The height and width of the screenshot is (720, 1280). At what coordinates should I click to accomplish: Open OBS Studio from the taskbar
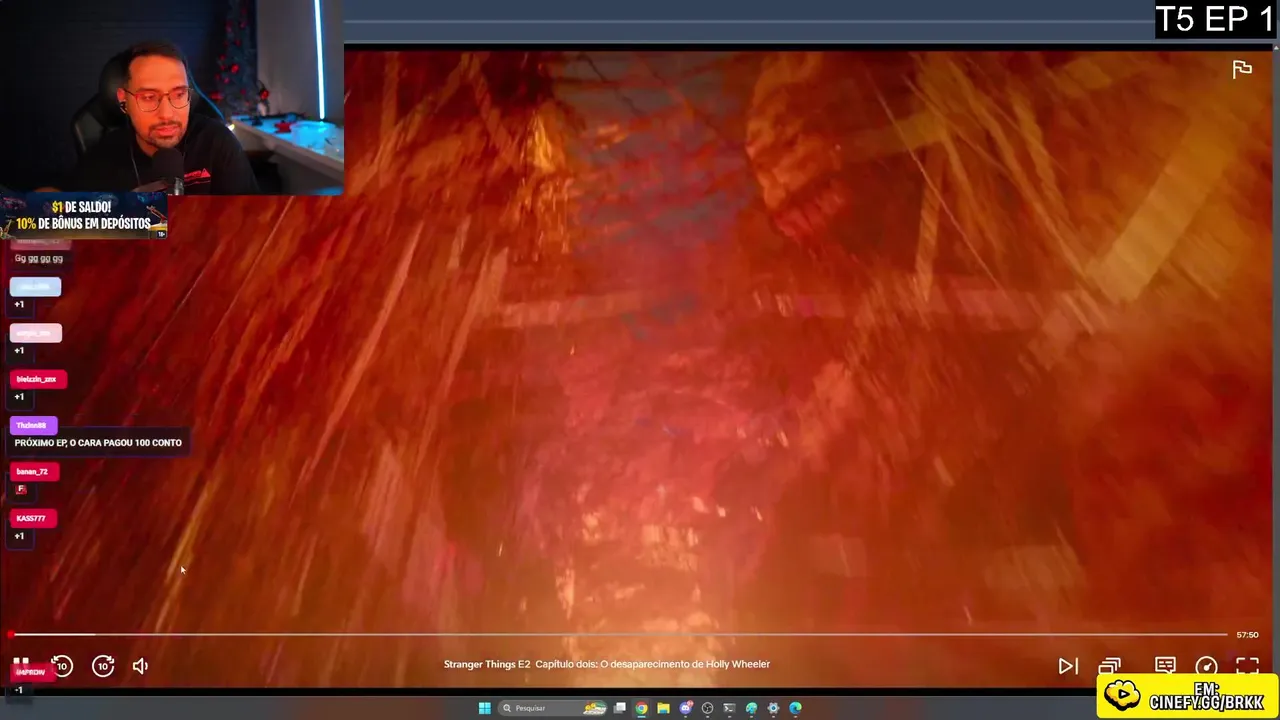(707, 708)
